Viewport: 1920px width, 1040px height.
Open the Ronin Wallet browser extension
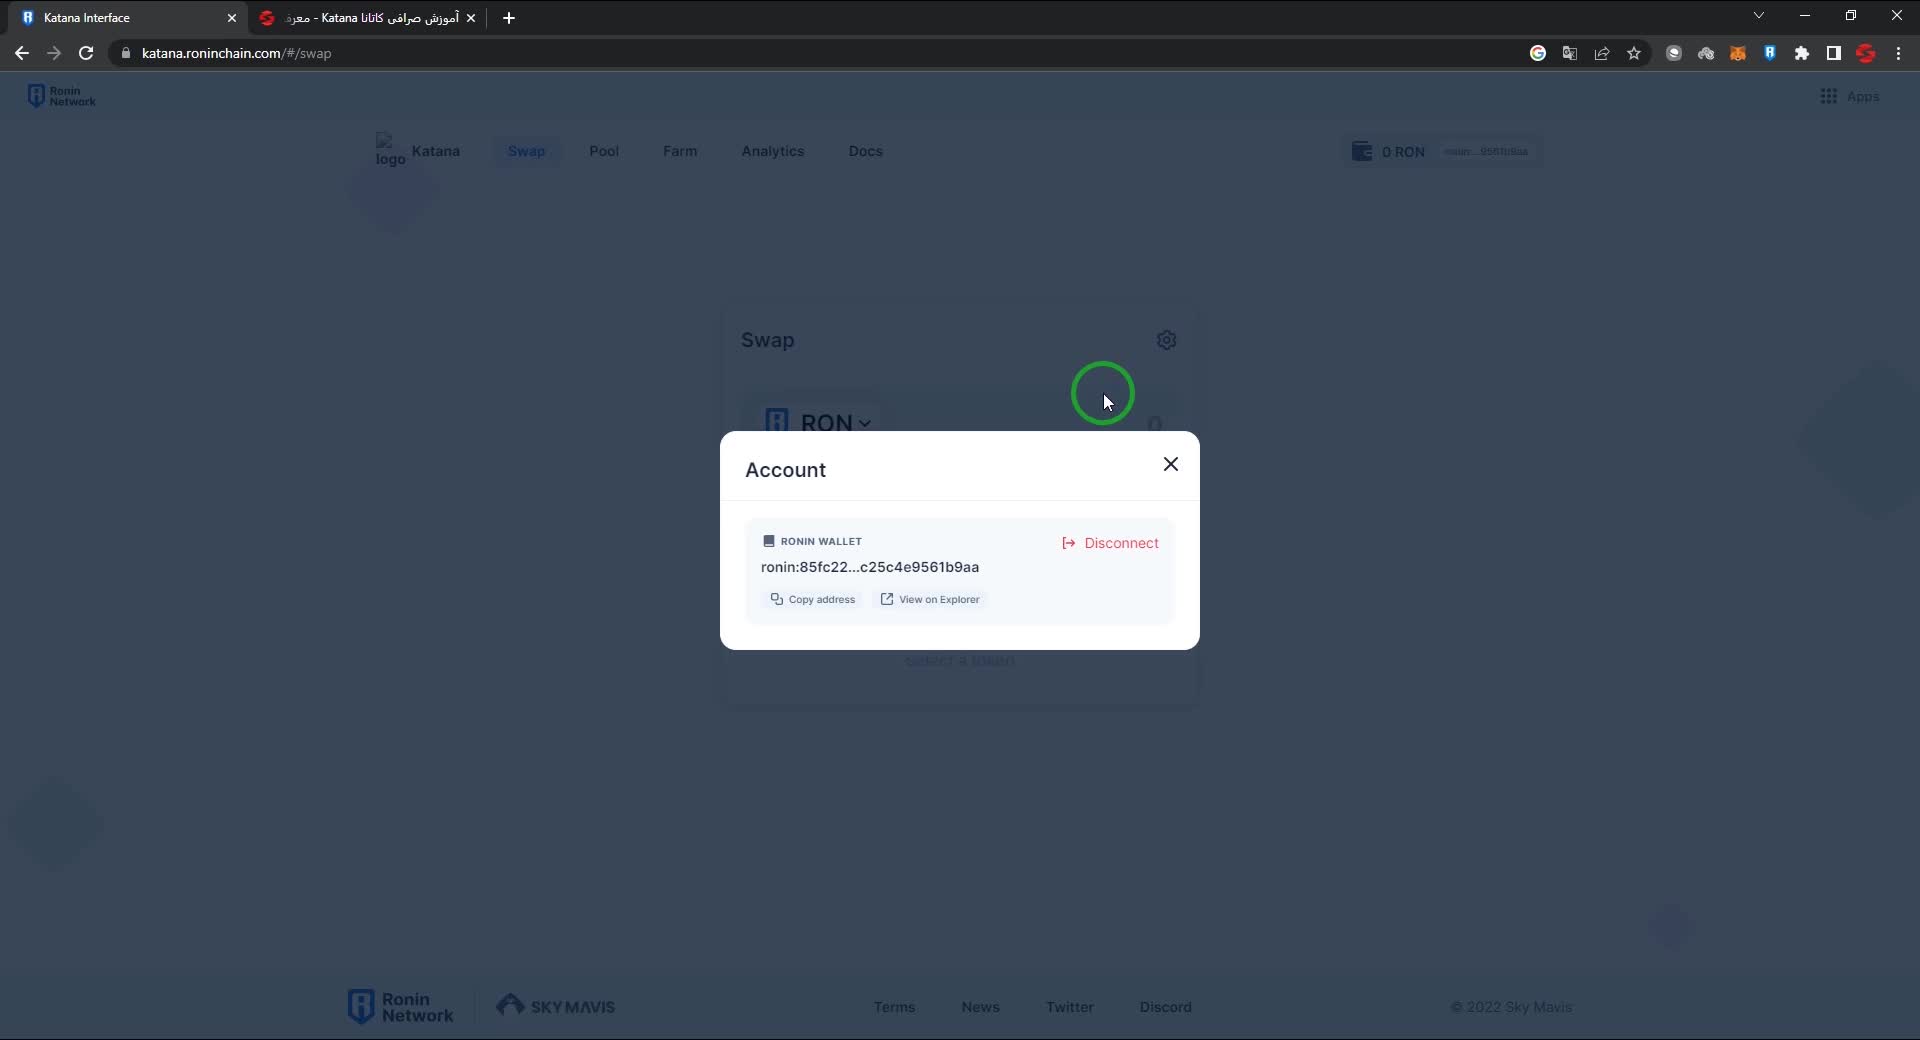[x=1769, y=54]
